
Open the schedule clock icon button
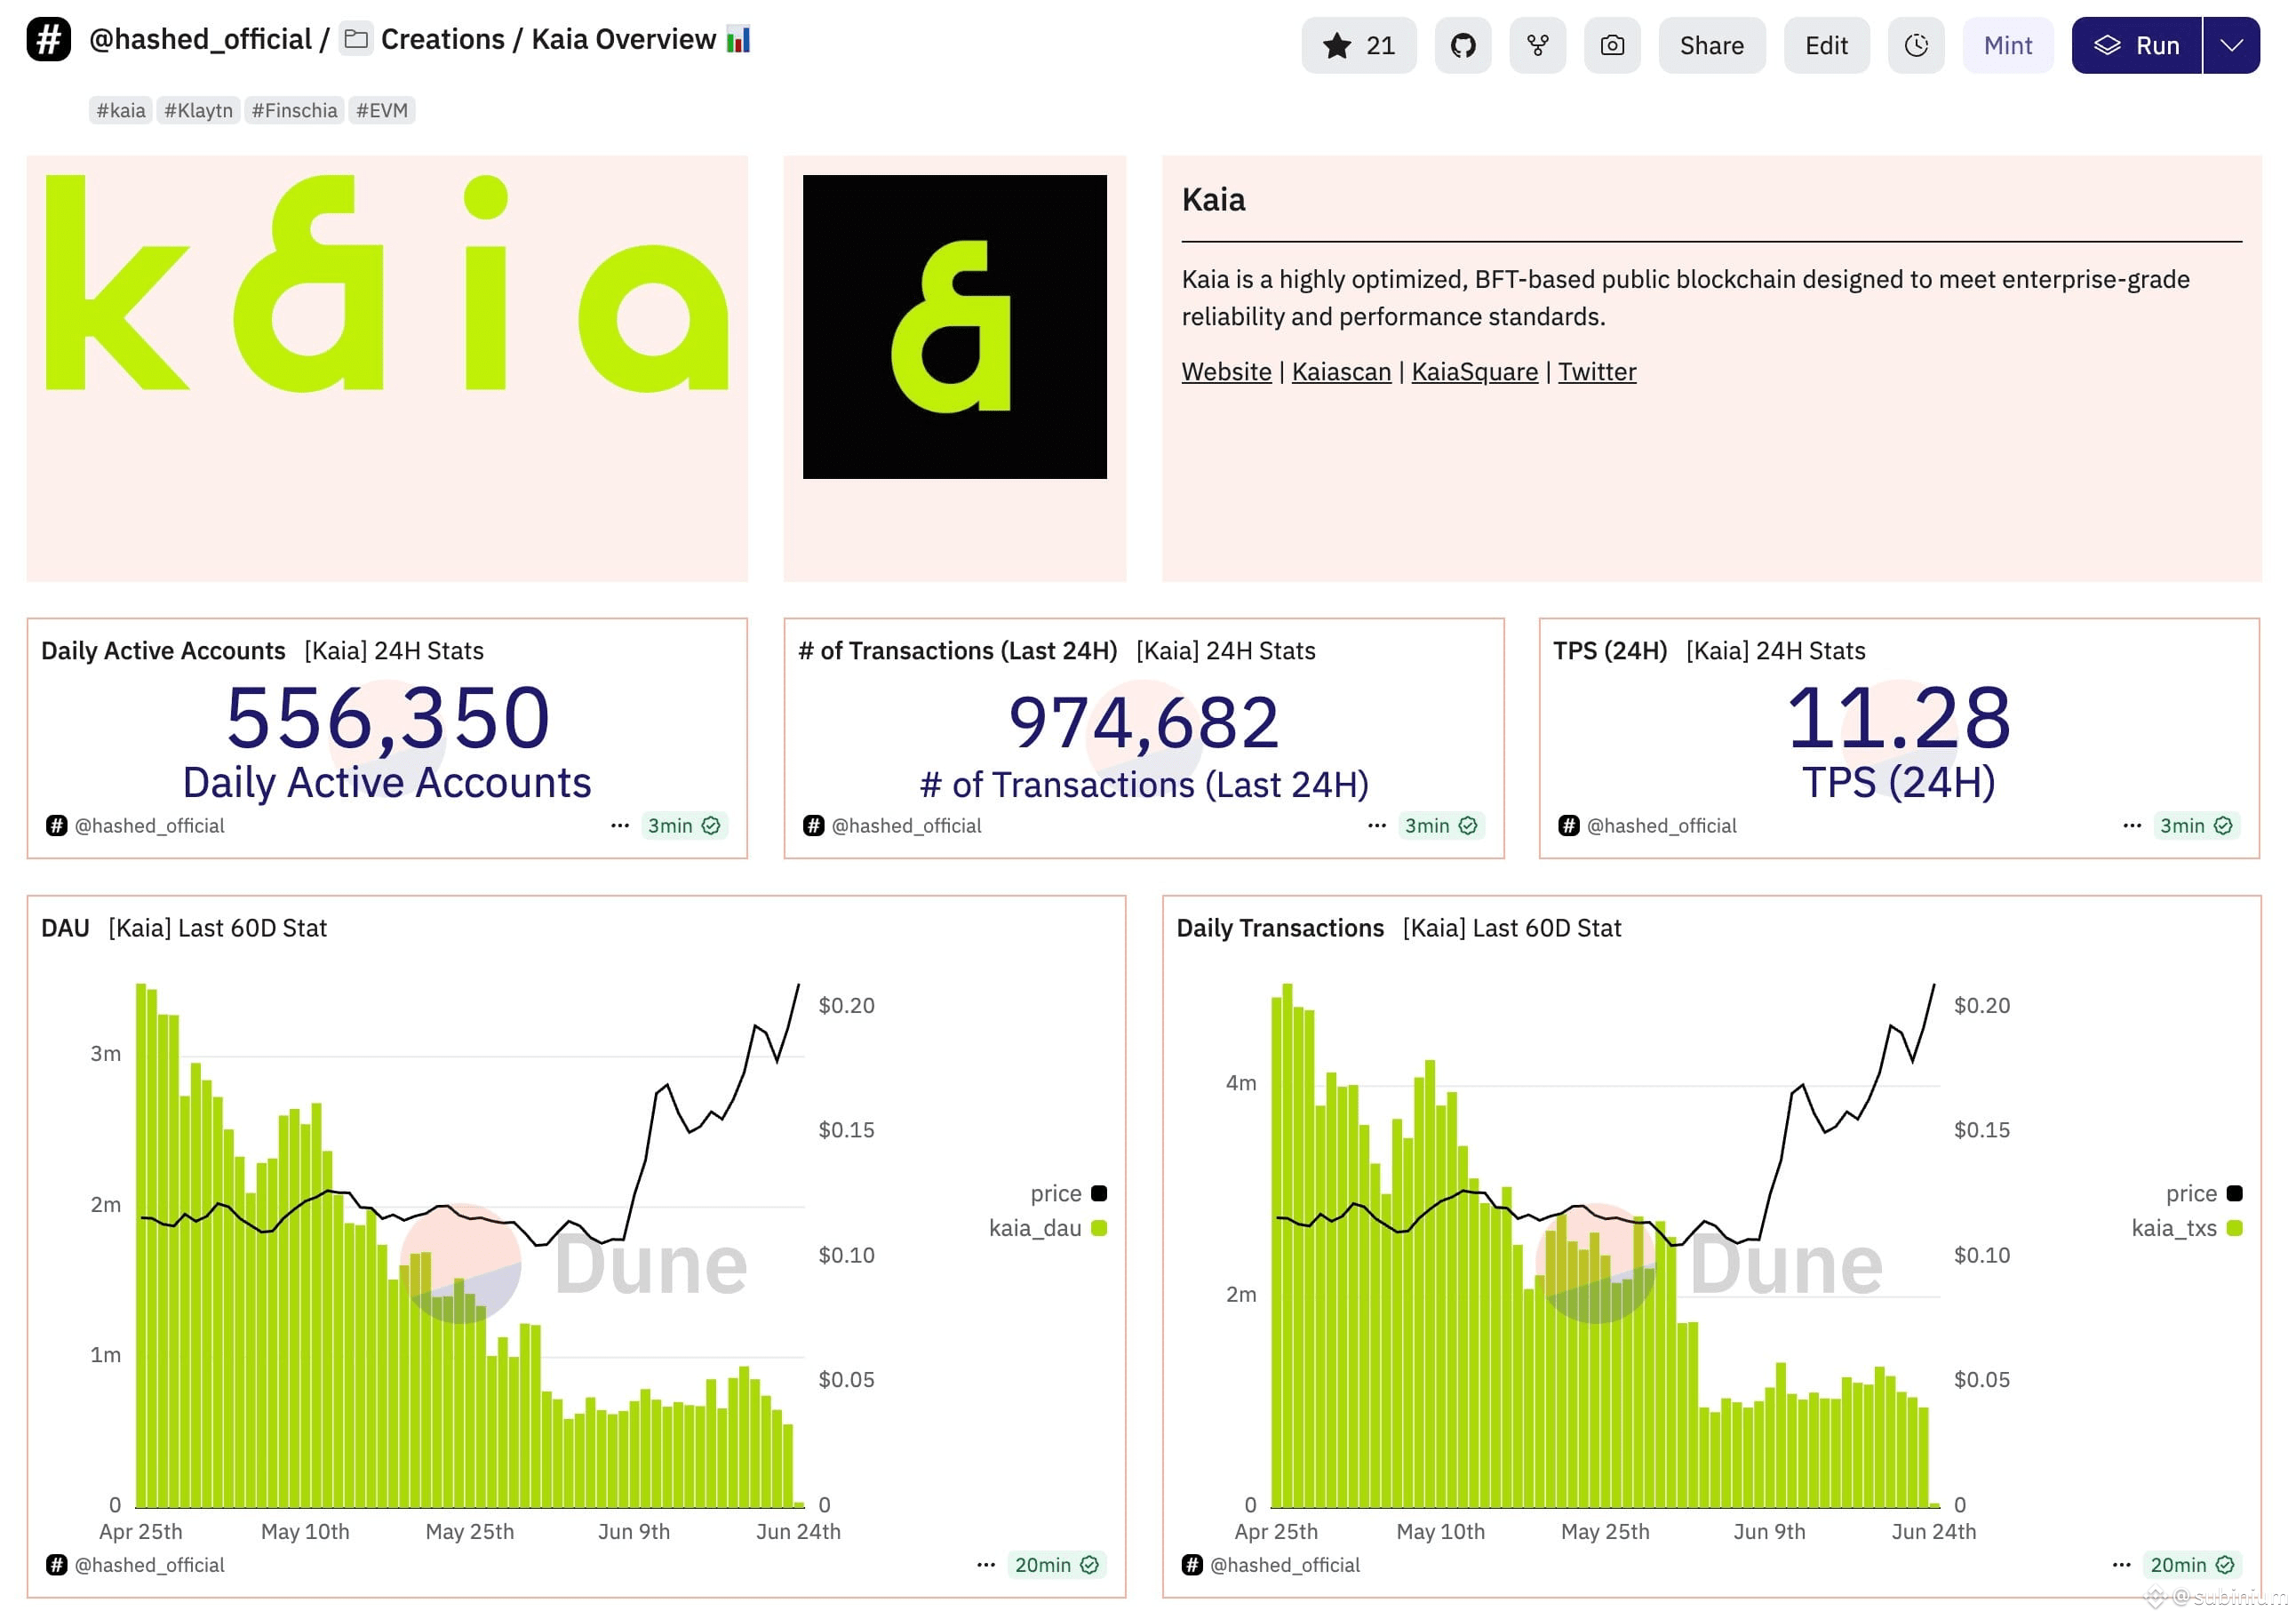coord(1917,45)
